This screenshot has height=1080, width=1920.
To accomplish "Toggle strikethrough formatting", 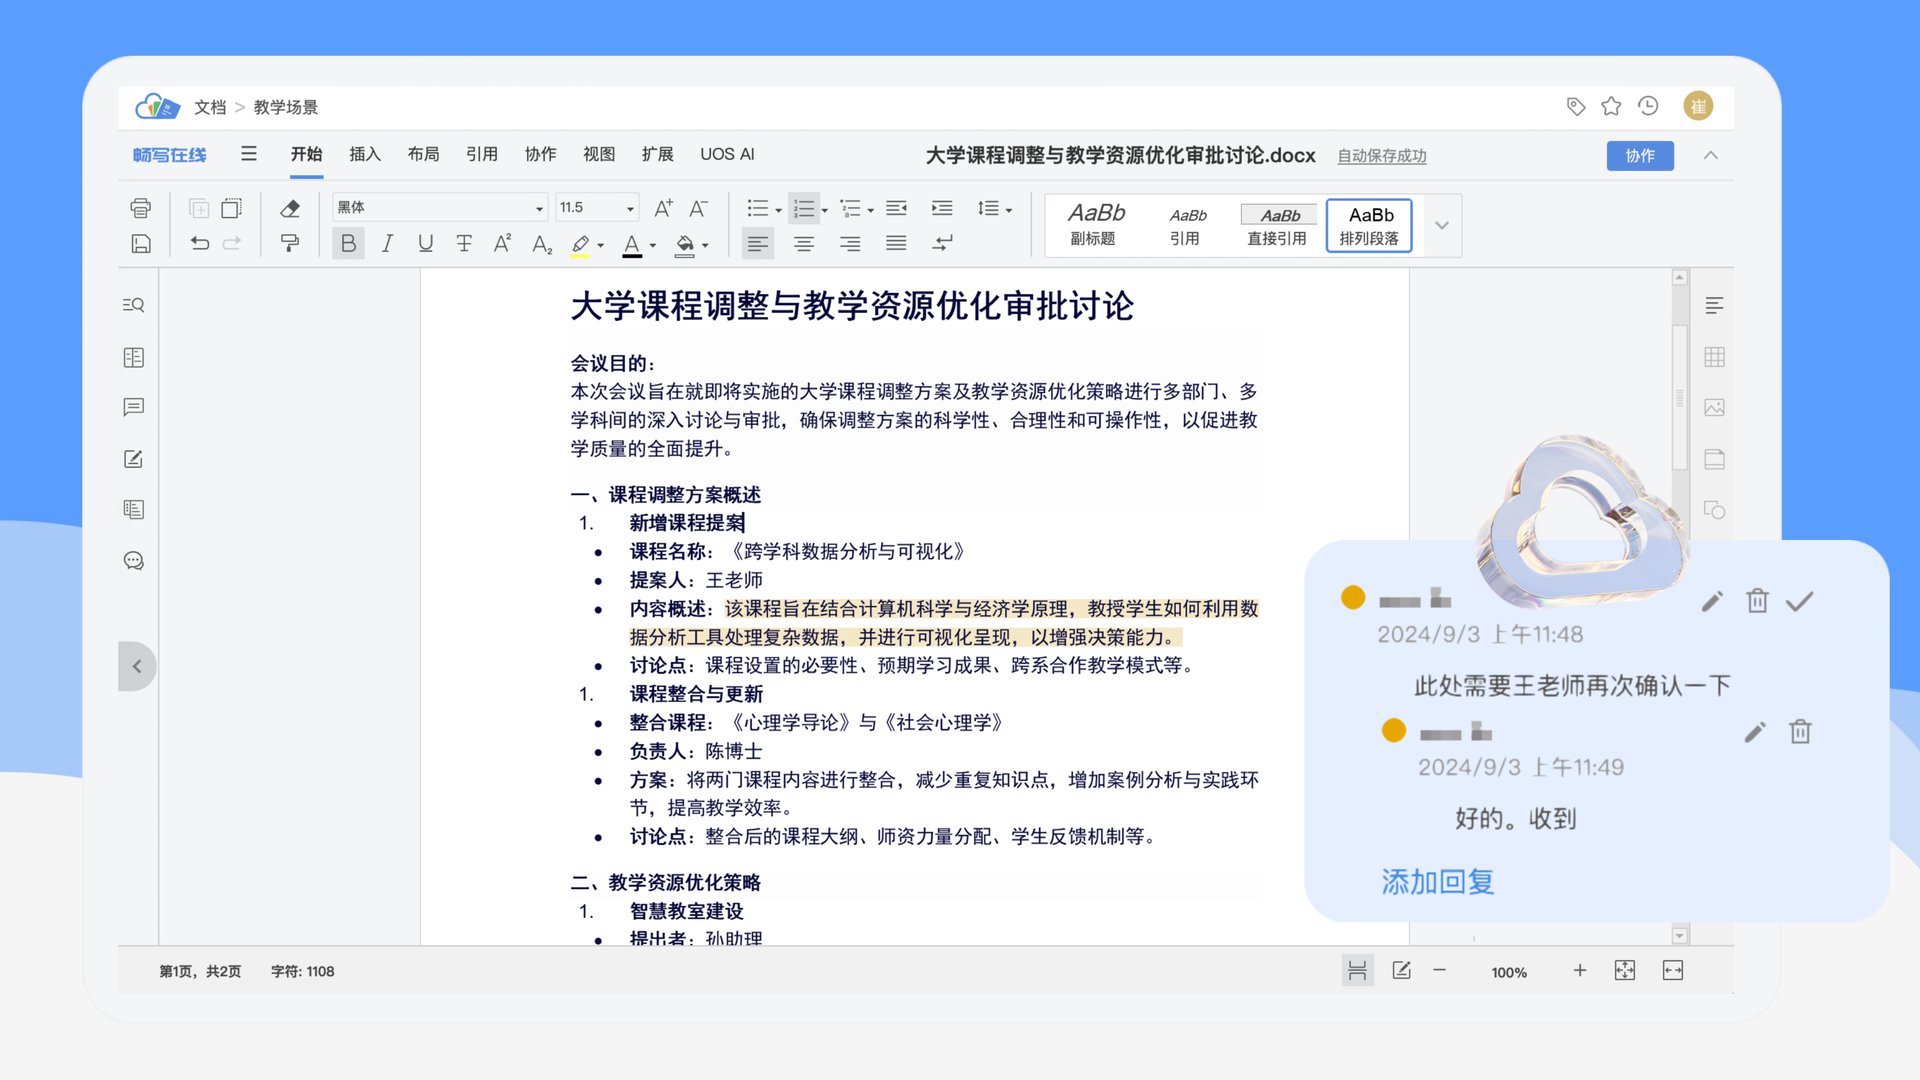I will click(464, 243).
